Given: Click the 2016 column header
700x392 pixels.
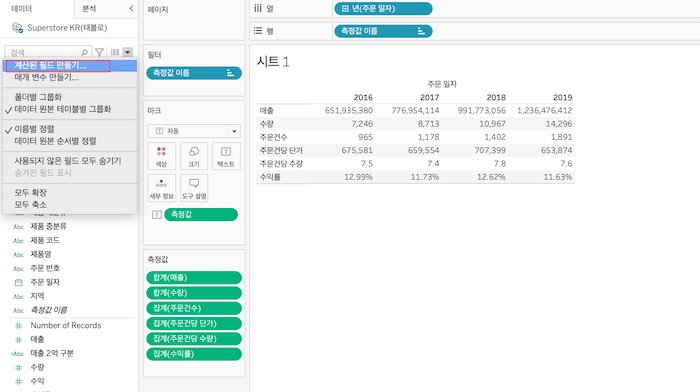Looking at the screenshot, I should [x=363, y=97].
